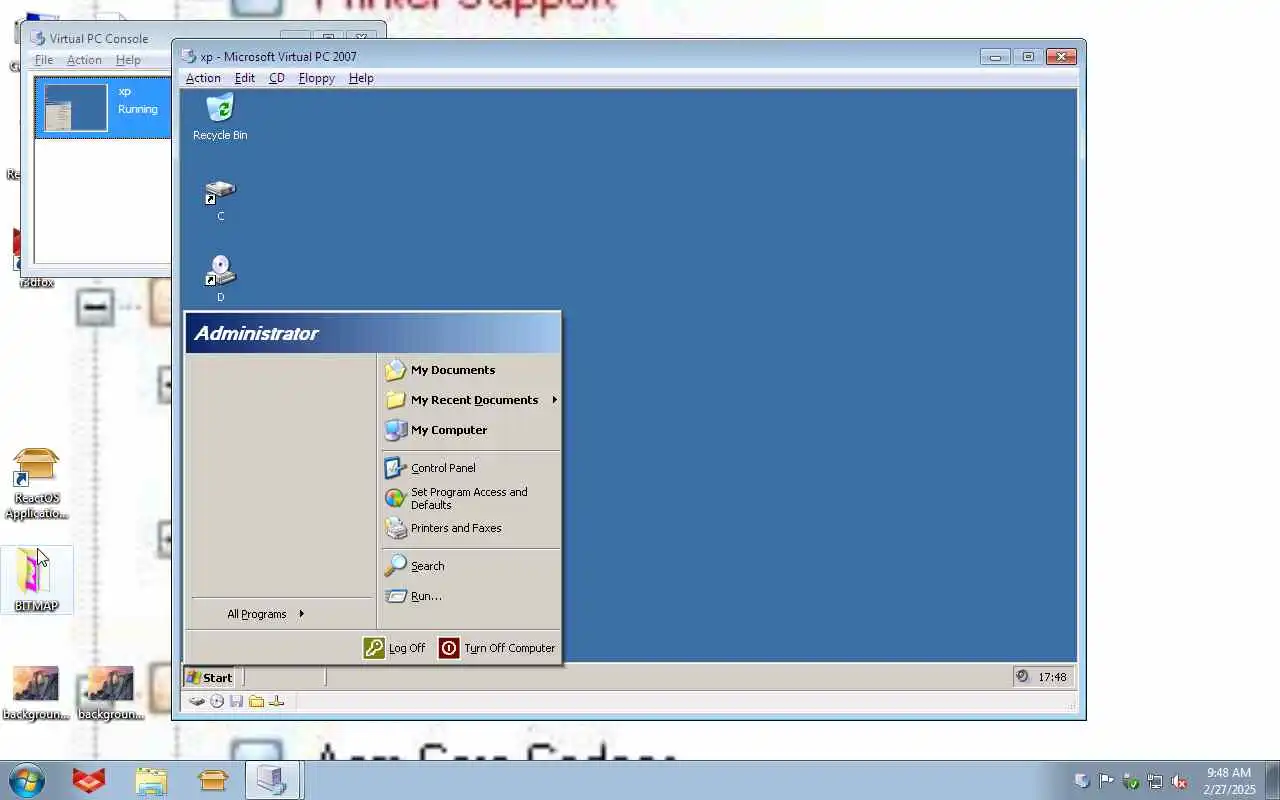Viewport: 1280px width, 800px height.
Task: Click Log Off button
Action: coord(395,648)
